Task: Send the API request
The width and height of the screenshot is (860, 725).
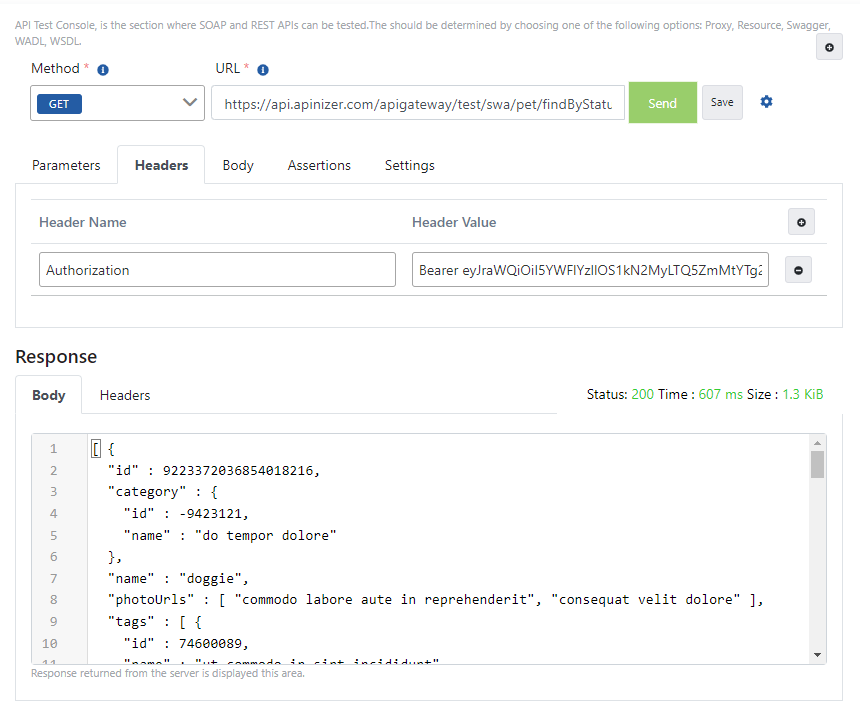Action: (662, 102)
